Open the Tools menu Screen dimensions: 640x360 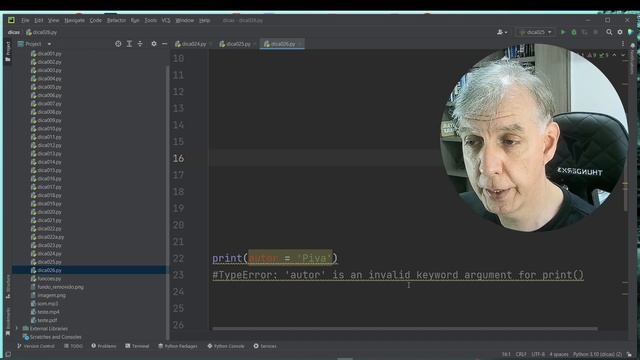click(150, 20)
